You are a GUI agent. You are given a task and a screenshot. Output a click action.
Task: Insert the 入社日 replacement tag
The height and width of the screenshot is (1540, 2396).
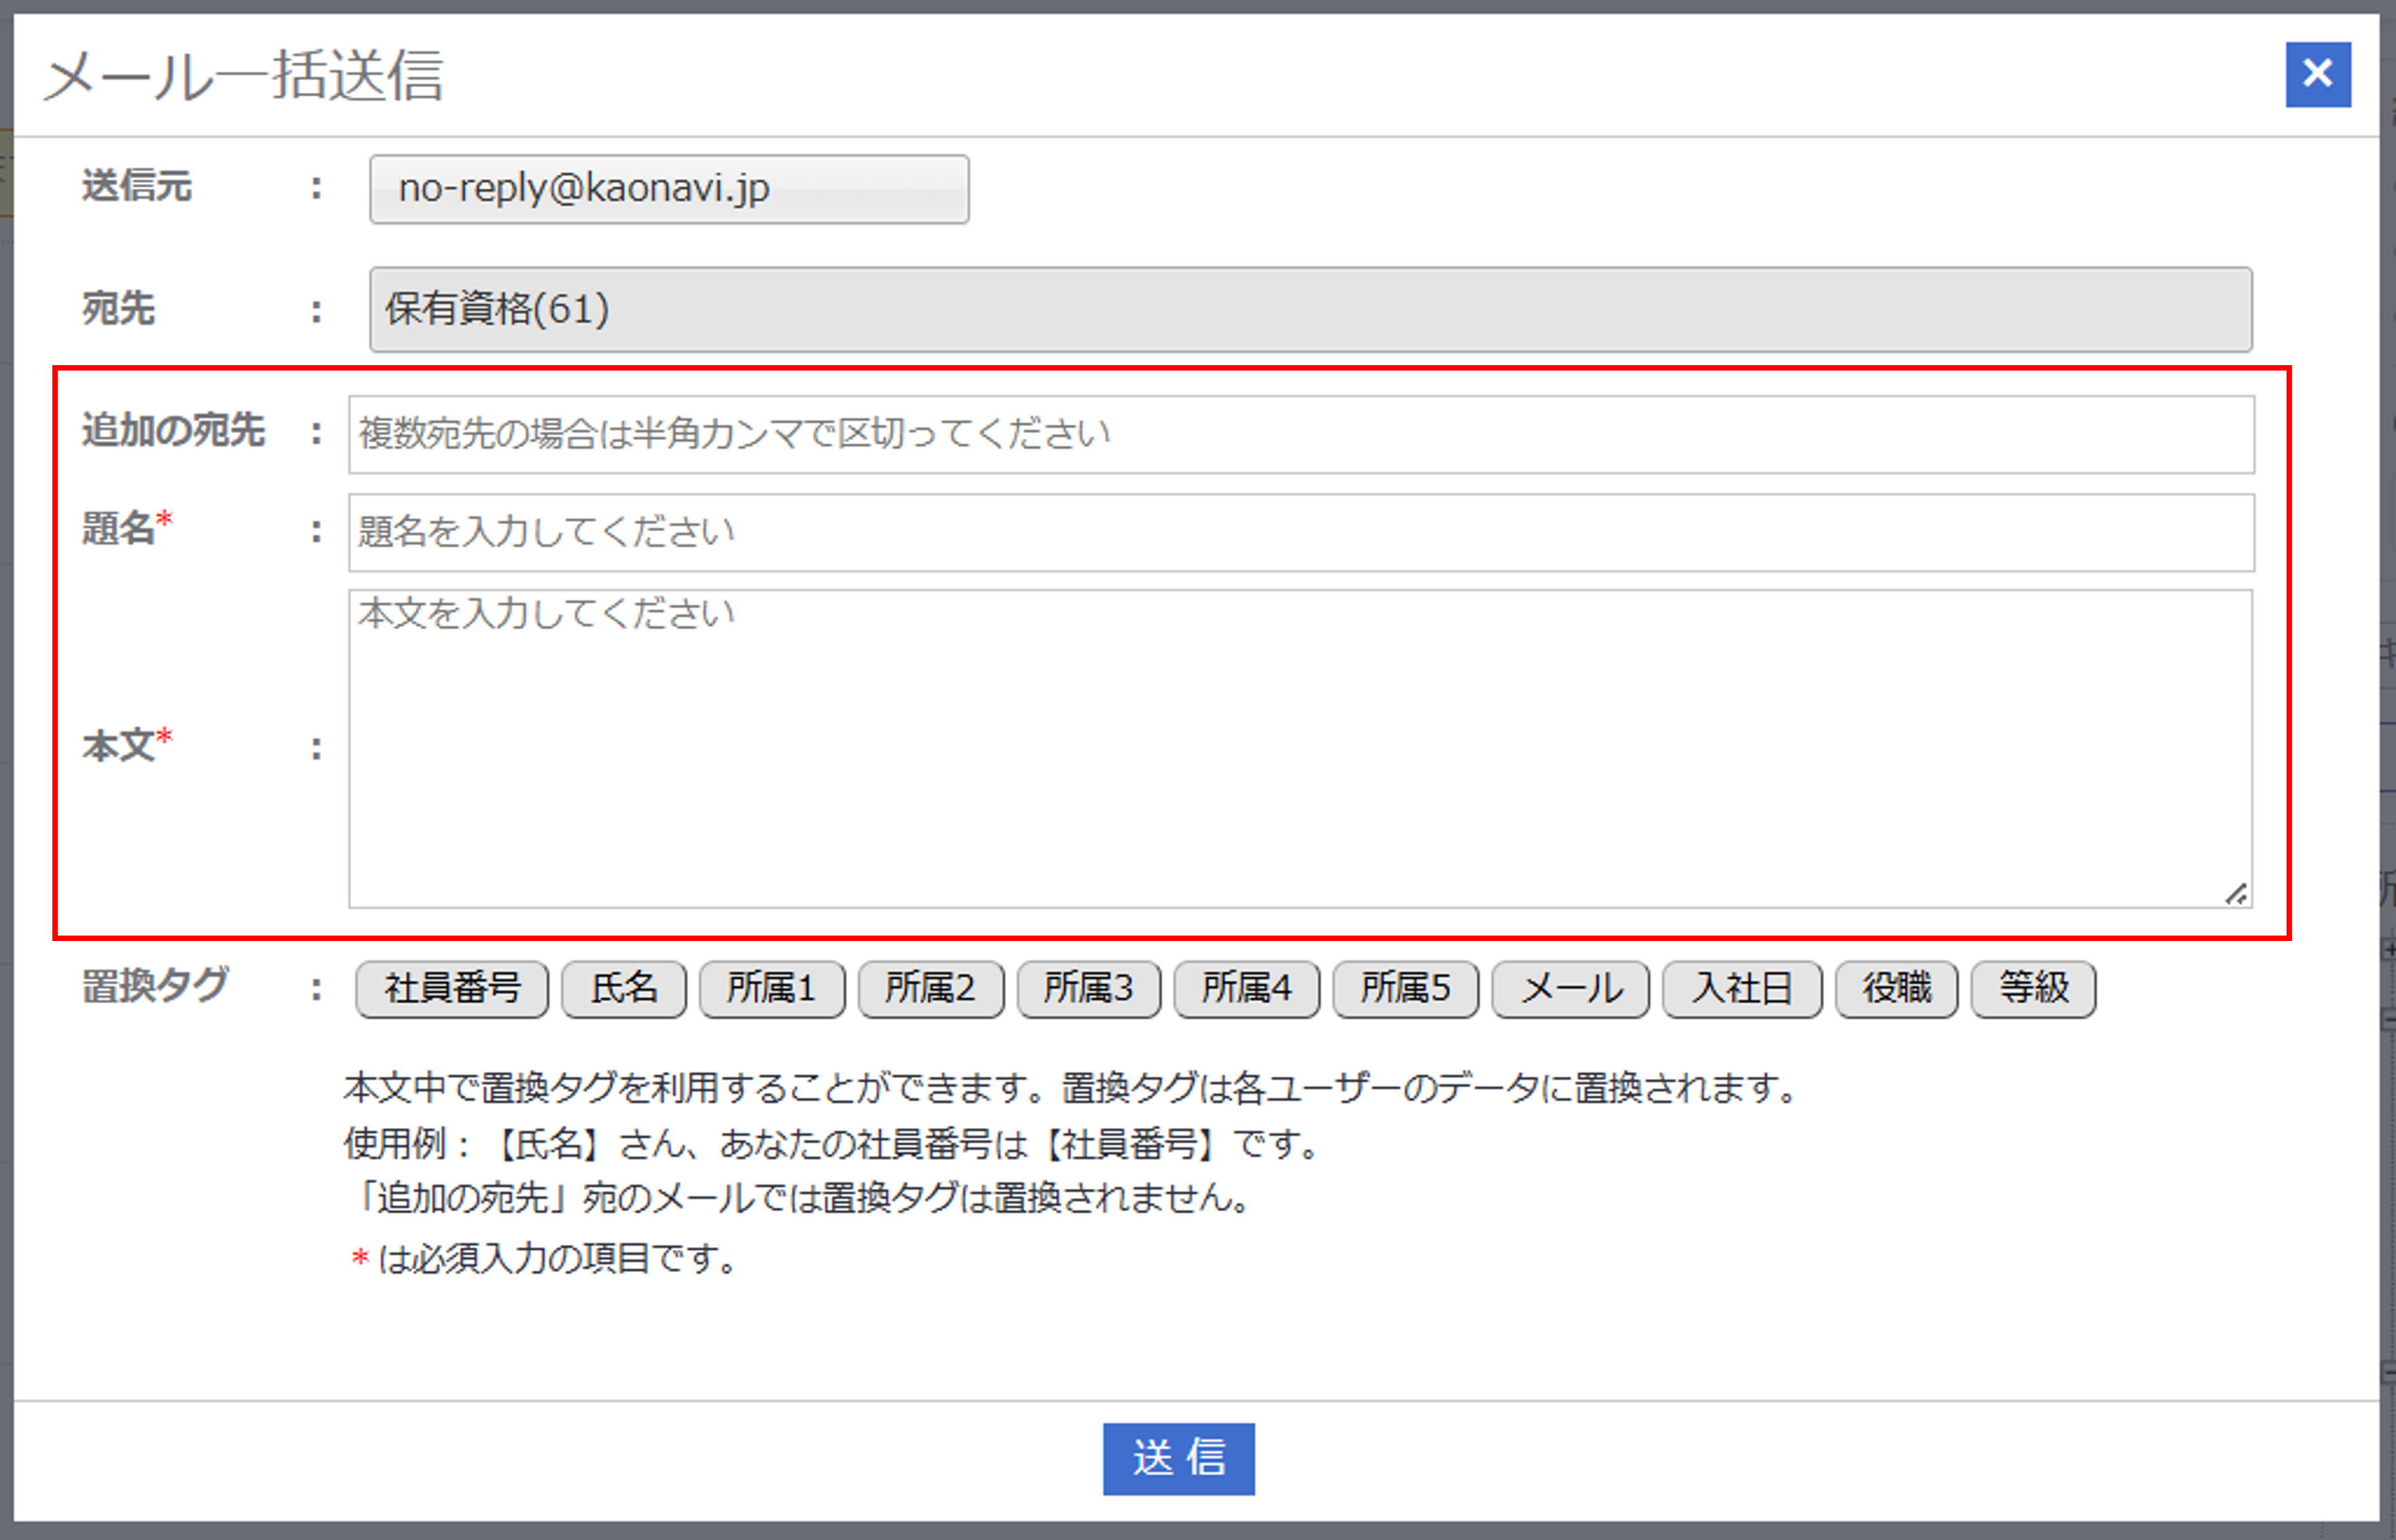click(x=1741, y=989)
